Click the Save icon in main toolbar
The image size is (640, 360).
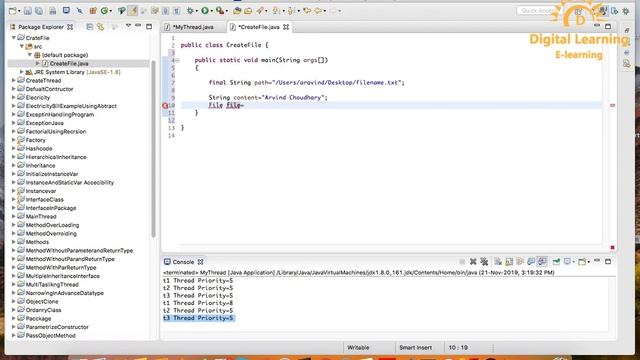(x=27, y=11)
